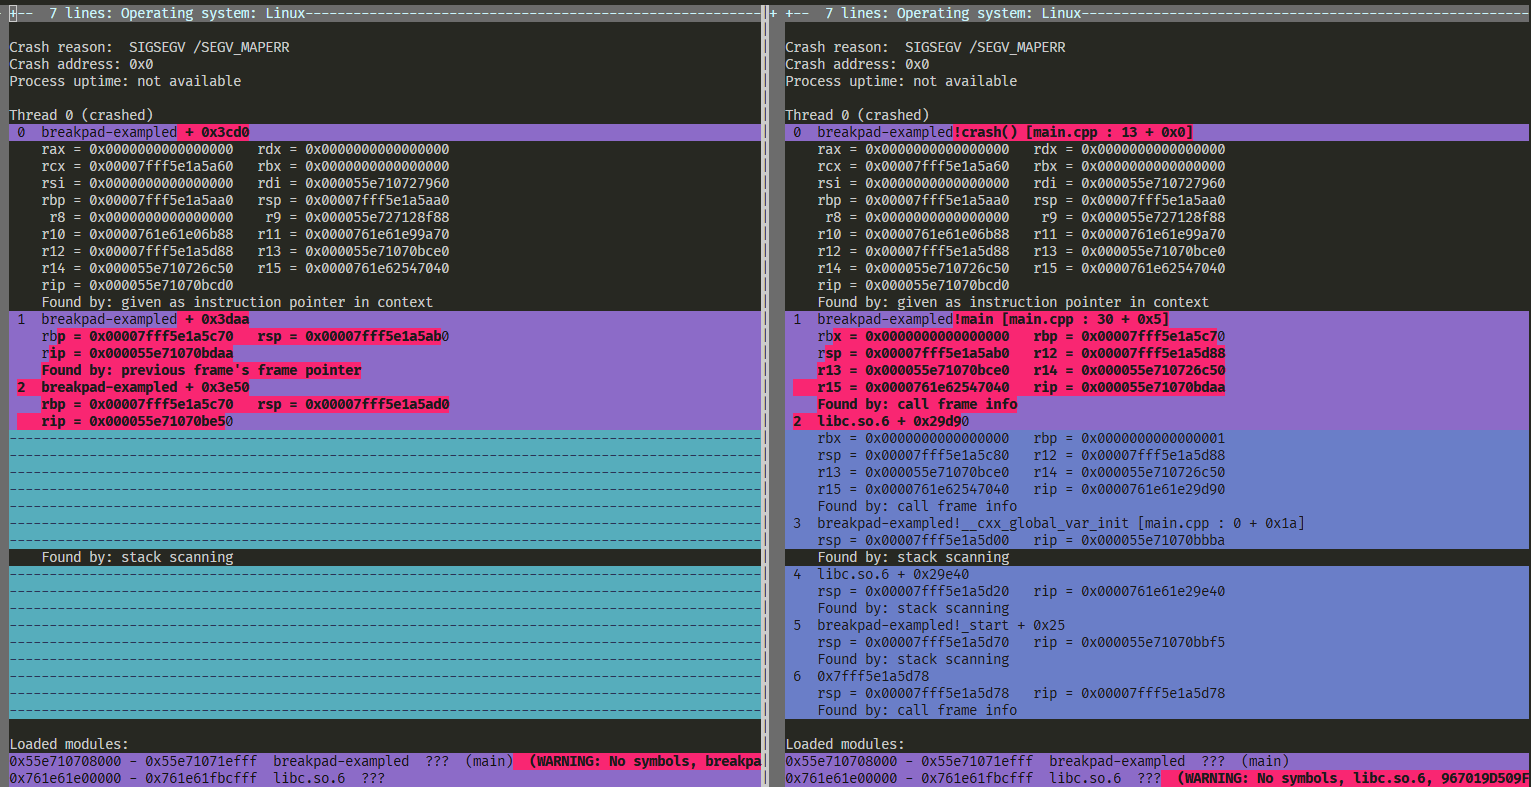The image size is (1531, 787).
Task: Place cursor on left pane rax register line
Action: pos(245,149)
